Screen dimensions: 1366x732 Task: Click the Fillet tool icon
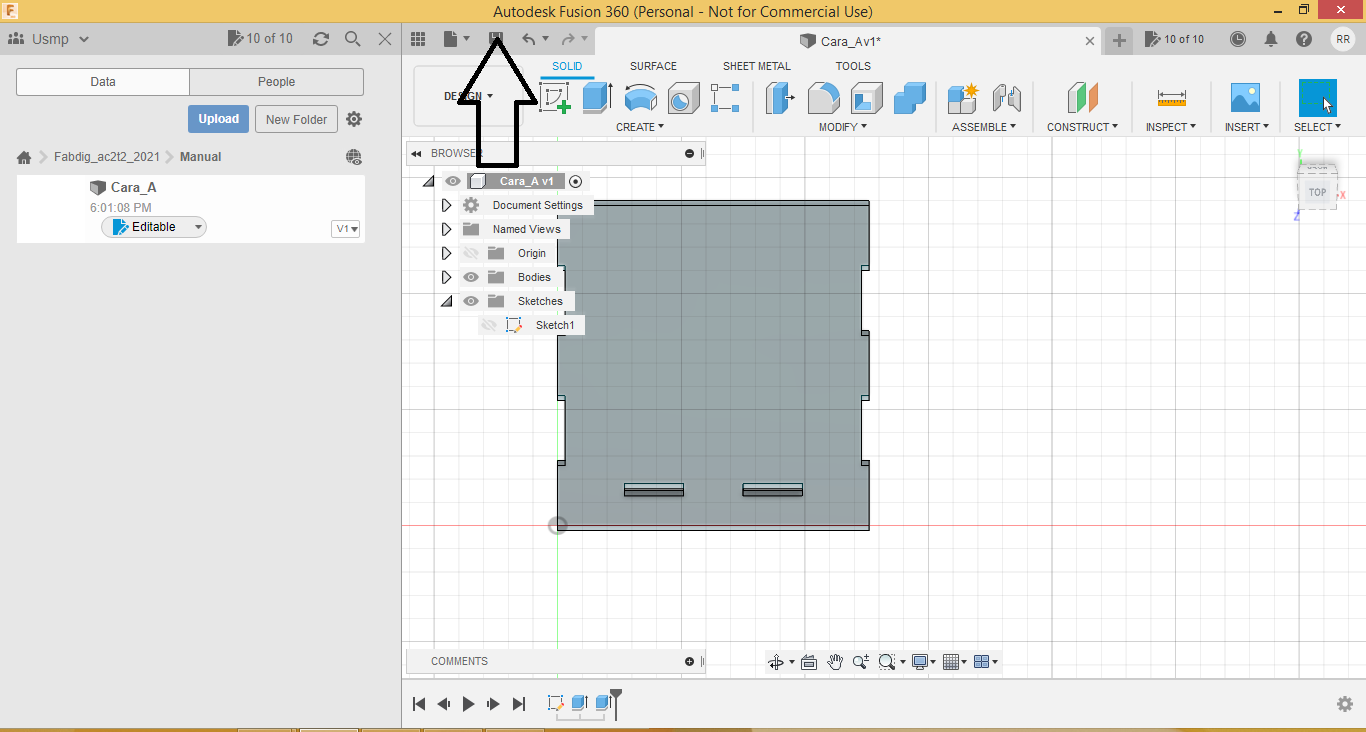(823, 98)
